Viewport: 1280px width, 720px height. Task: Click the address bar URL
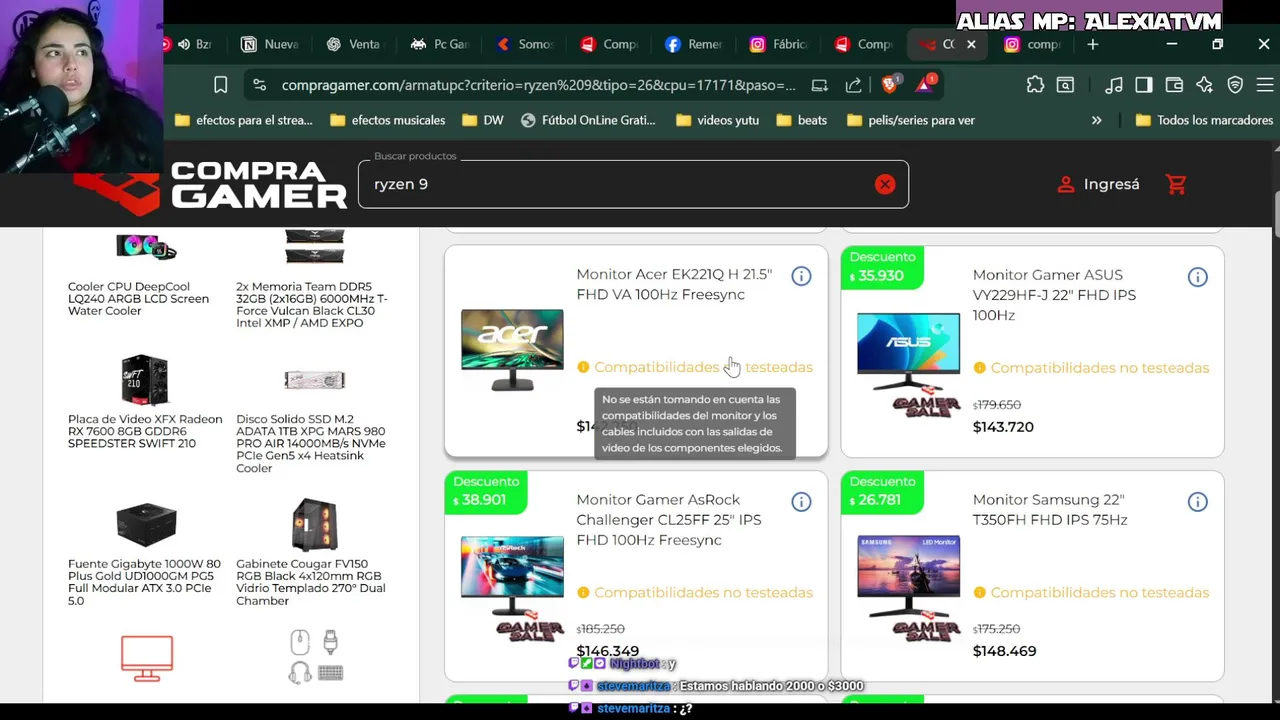(538, 85)
